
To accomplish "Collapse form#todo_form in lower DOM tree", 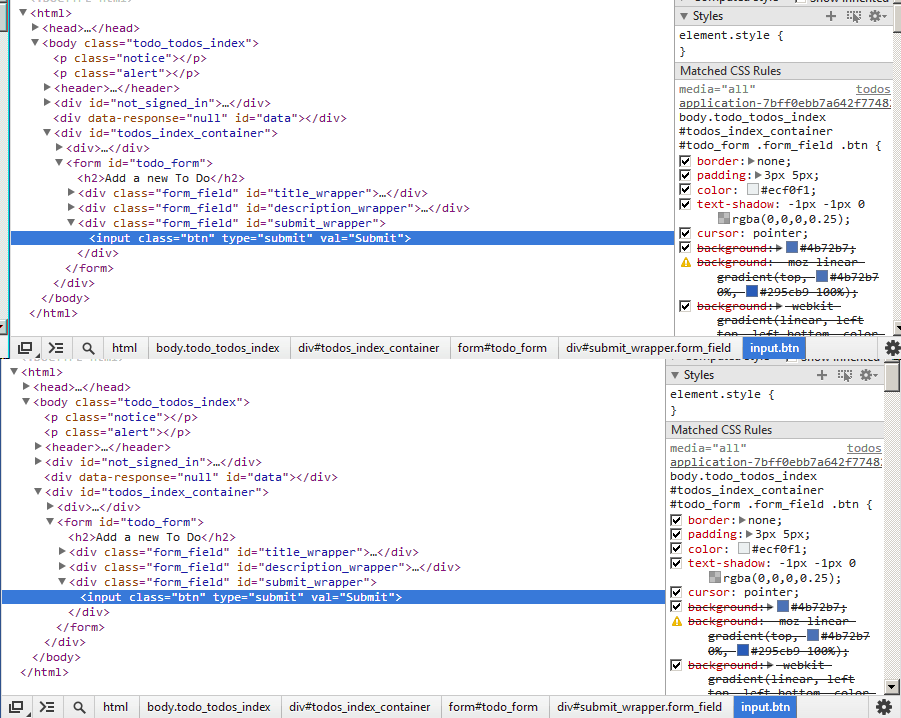I will 50,522.
